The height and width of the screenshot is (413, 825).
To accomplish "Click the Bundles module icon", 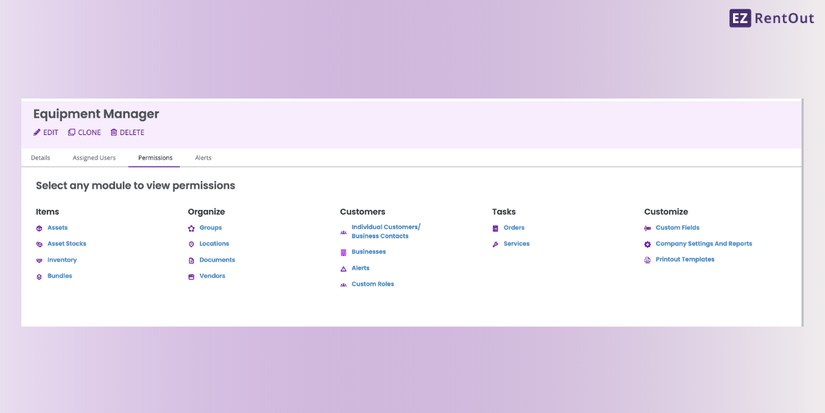I will point(39,276).
